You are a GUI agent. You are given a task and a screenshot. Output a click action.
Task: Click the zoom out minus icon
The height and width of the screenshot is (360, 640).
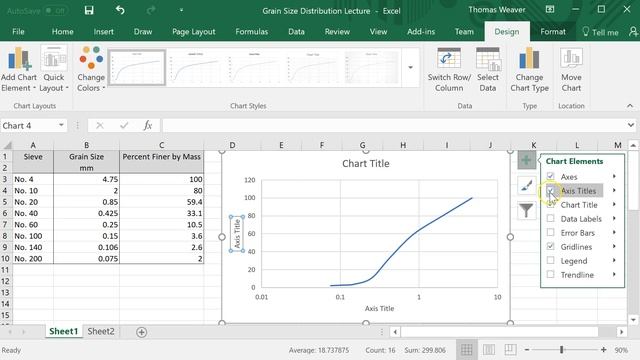click(x=527, y=350)
